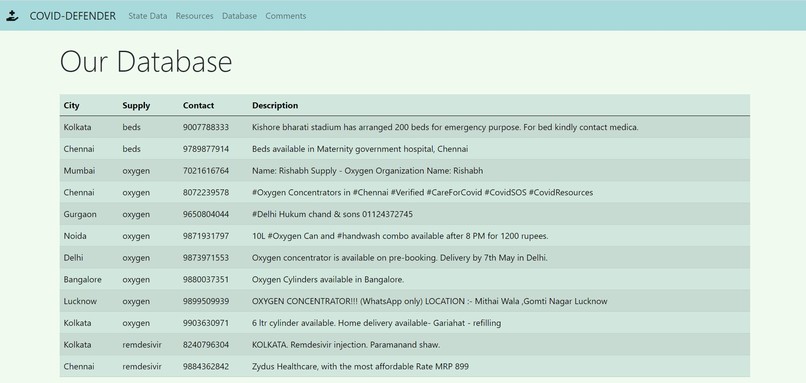
Task: Select contact number 9884362842
Action: coord(206,367)
